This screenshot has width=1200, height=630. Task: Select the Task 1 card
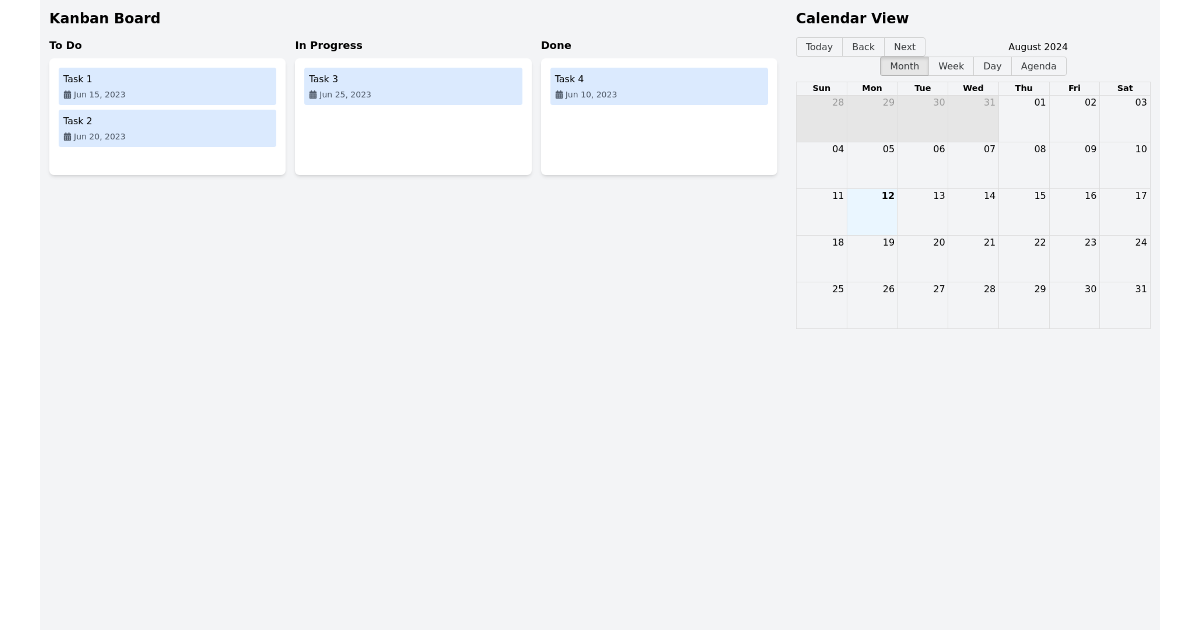[x=167, y=86]
